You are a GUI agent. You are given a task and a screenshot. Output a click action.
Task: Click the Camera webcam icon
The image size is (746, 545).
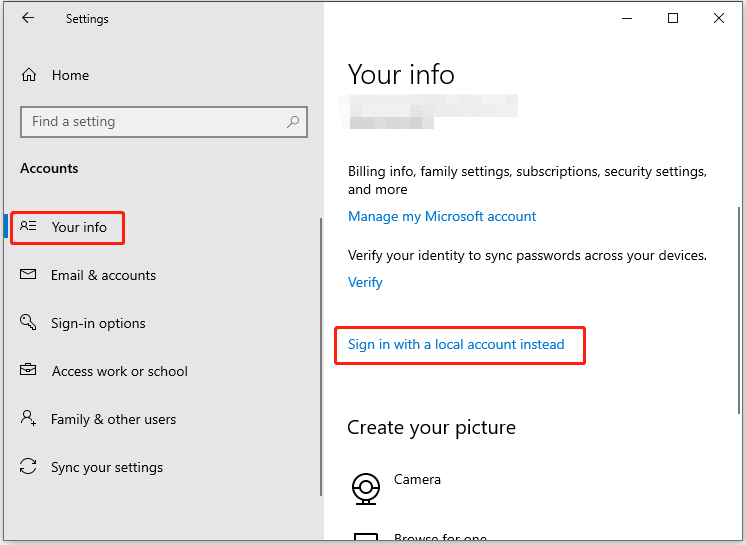366,488
